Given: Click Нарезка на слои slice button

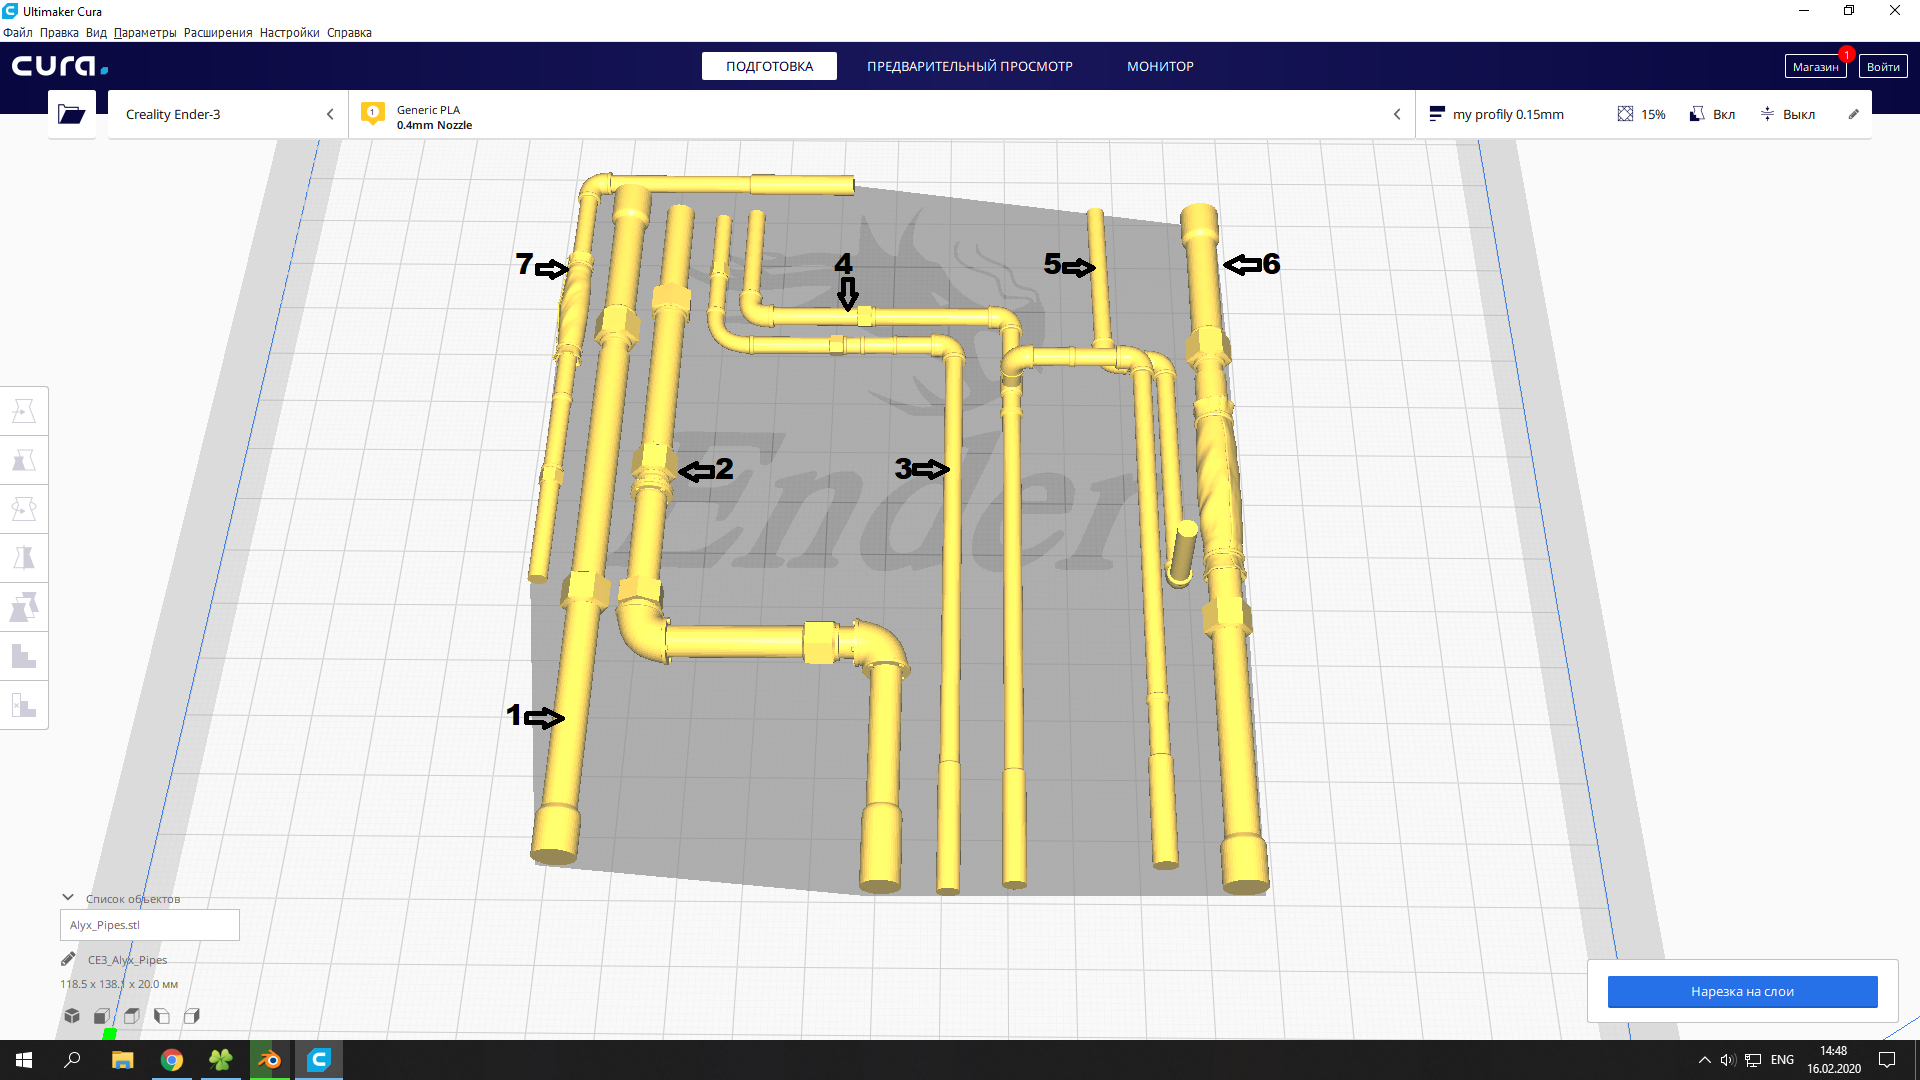Looking at the screenshot, I should click(x=1742, y=991).
